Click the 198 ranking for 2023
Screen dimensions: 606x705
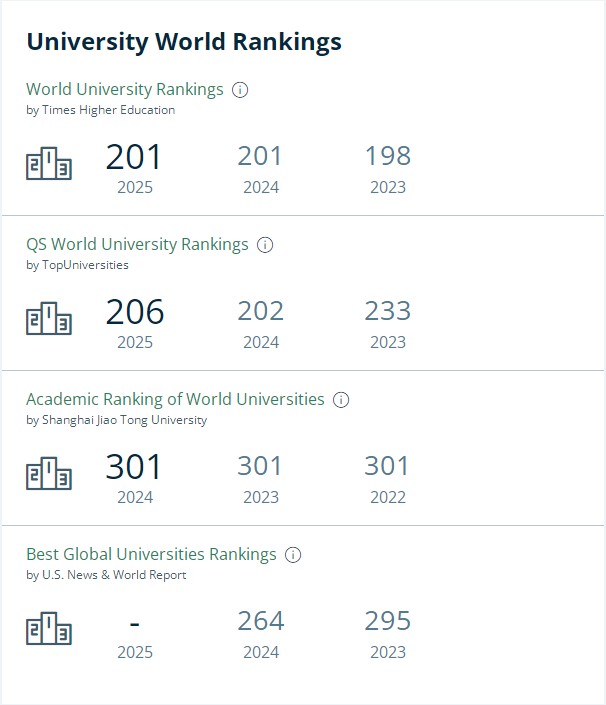pyautogui.click(x=388, y=156)
